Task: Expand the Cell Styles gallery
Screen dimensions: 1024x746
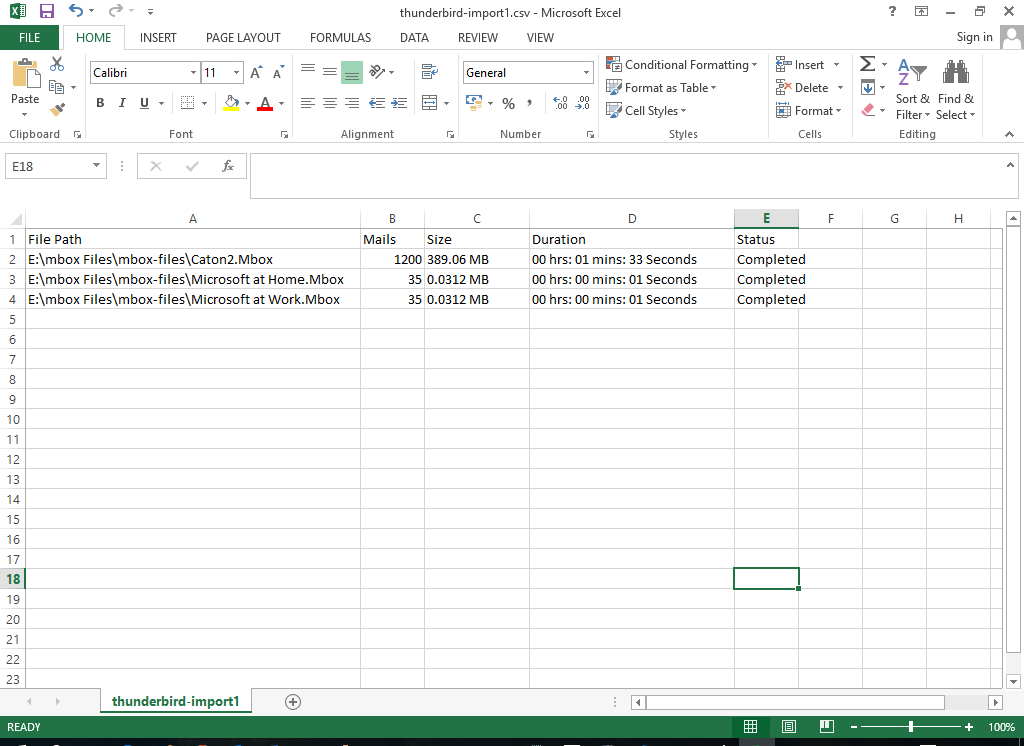Action: (647, 110)
